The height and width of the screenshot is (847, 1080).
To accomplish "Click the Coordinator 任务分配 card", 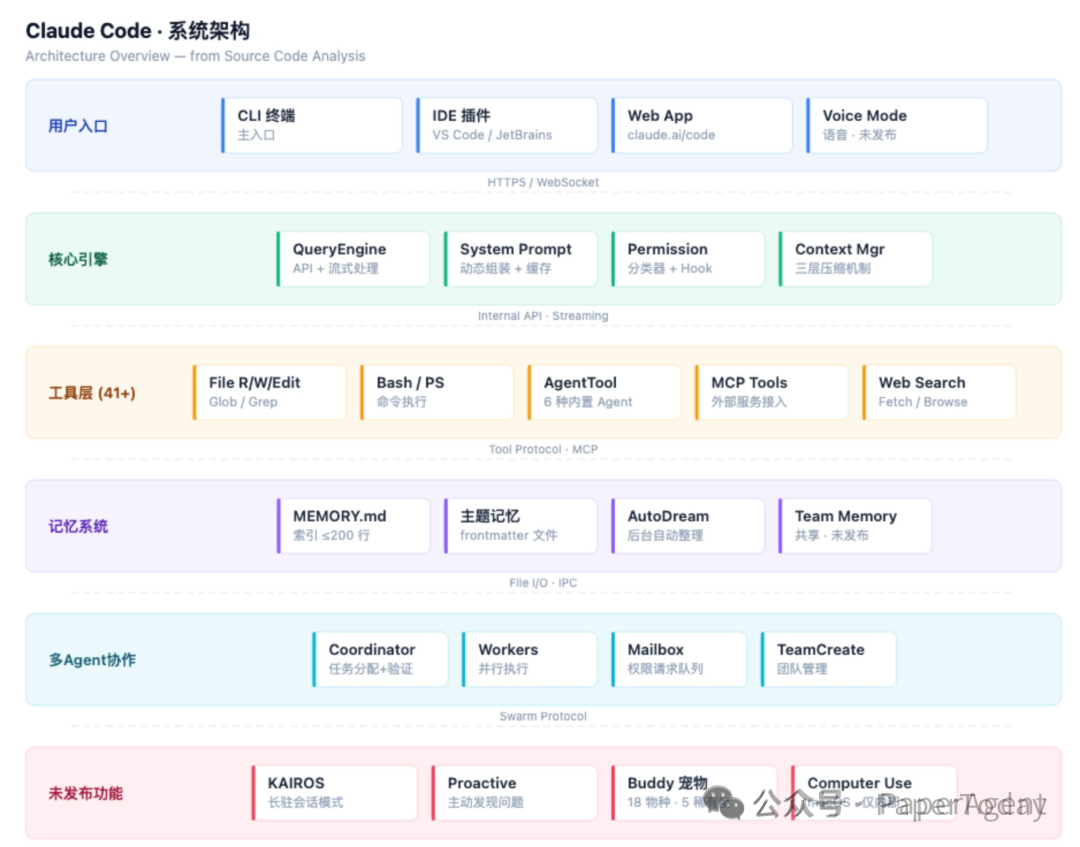I will (x=380, y=658).
